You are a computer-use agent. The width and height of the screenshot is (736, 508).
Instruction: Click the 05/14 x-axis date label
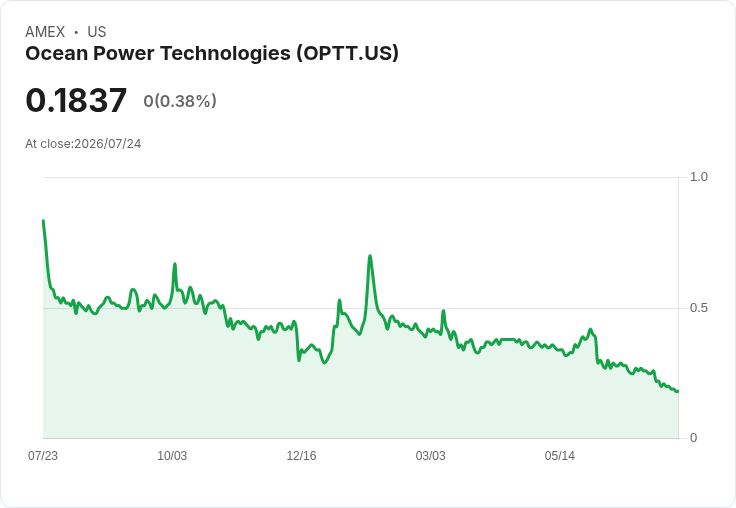pos(560,456)
